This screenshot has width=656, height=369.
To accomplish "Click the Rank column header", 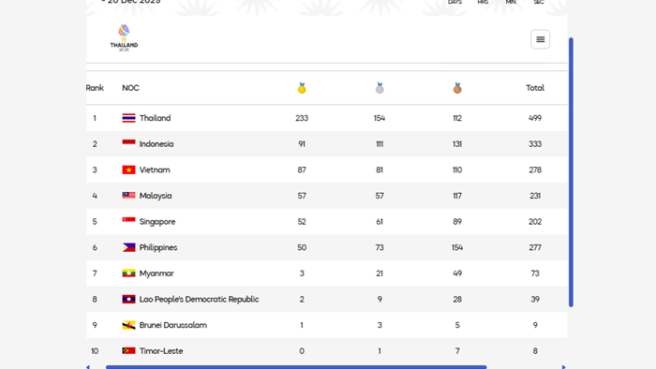I will (95, 88).
